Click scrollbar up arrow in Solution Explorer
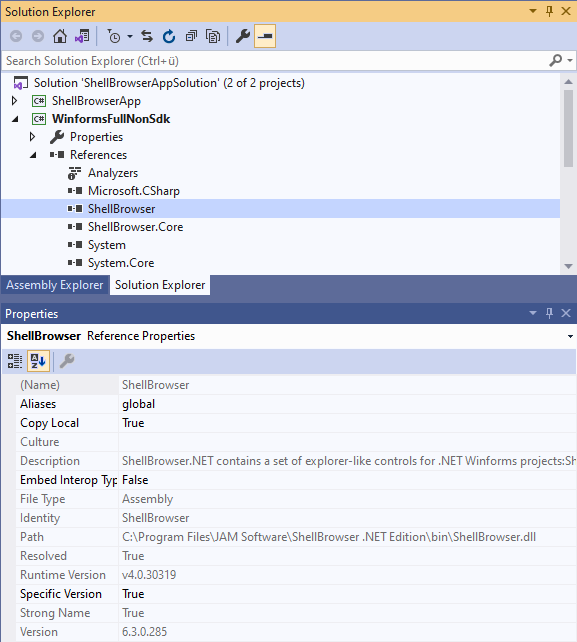Viewport: 577px width, 642px height. click(568, 82)
